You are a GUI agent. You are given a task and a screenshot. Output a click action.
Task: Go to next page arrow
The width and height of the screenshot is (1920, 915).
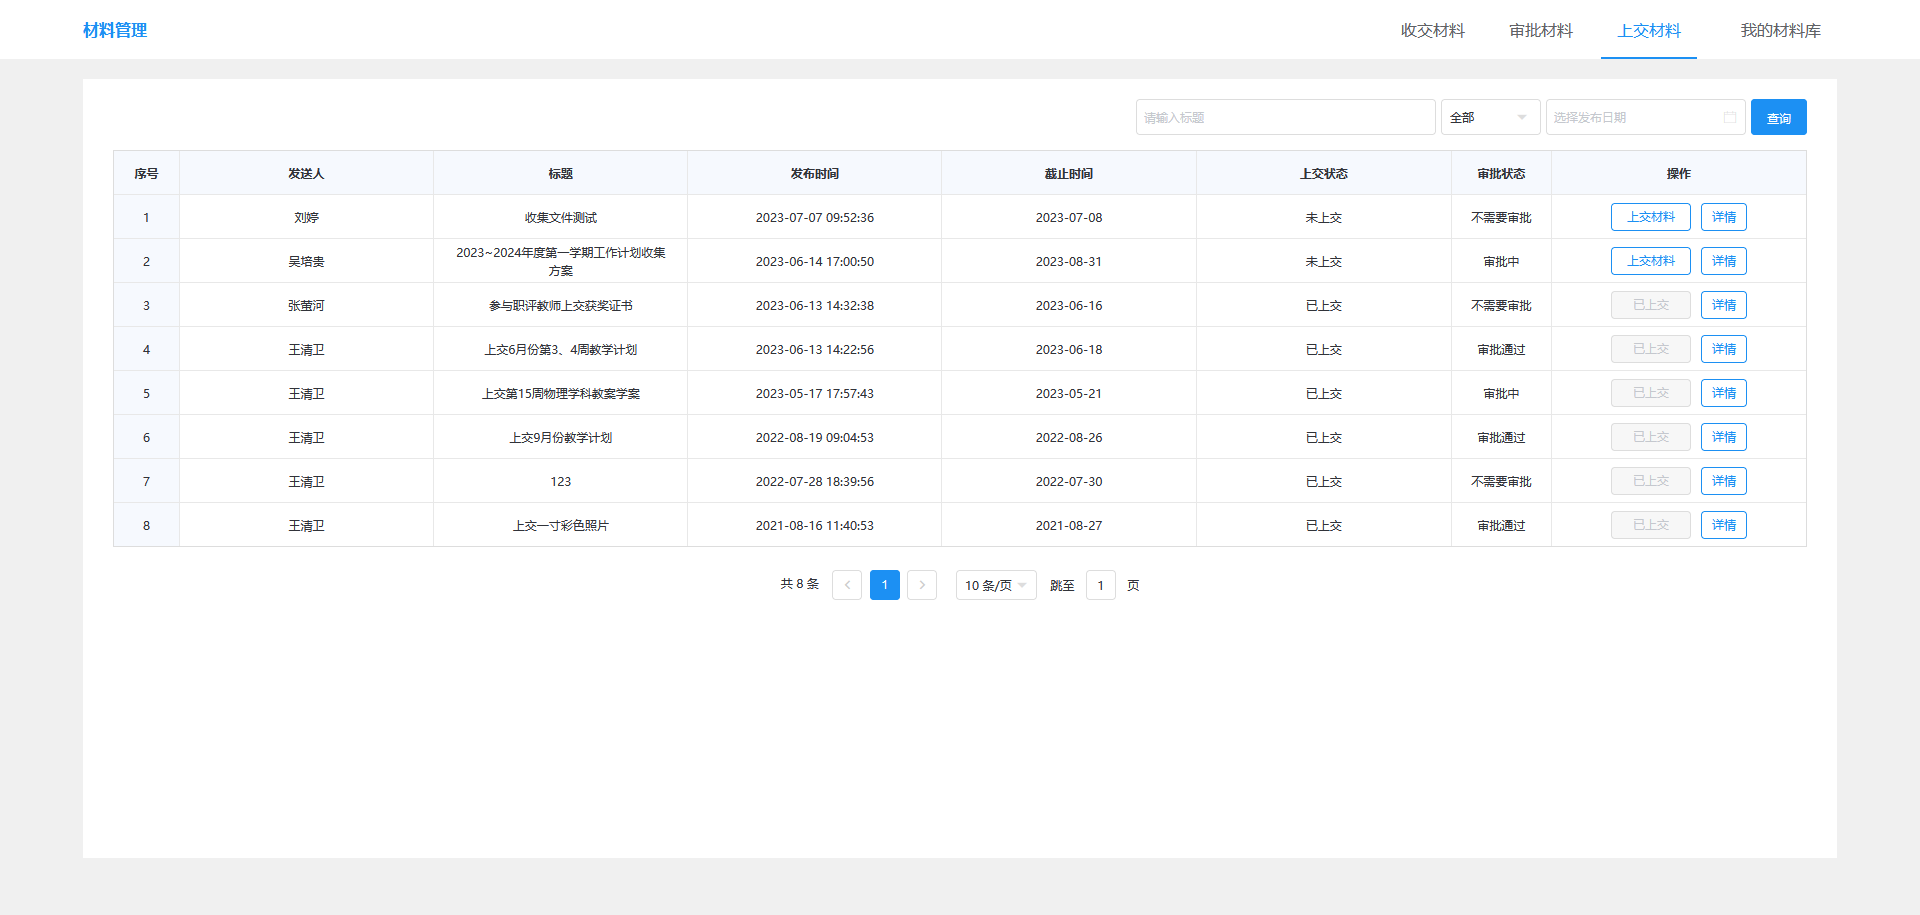tap(922, 585)
